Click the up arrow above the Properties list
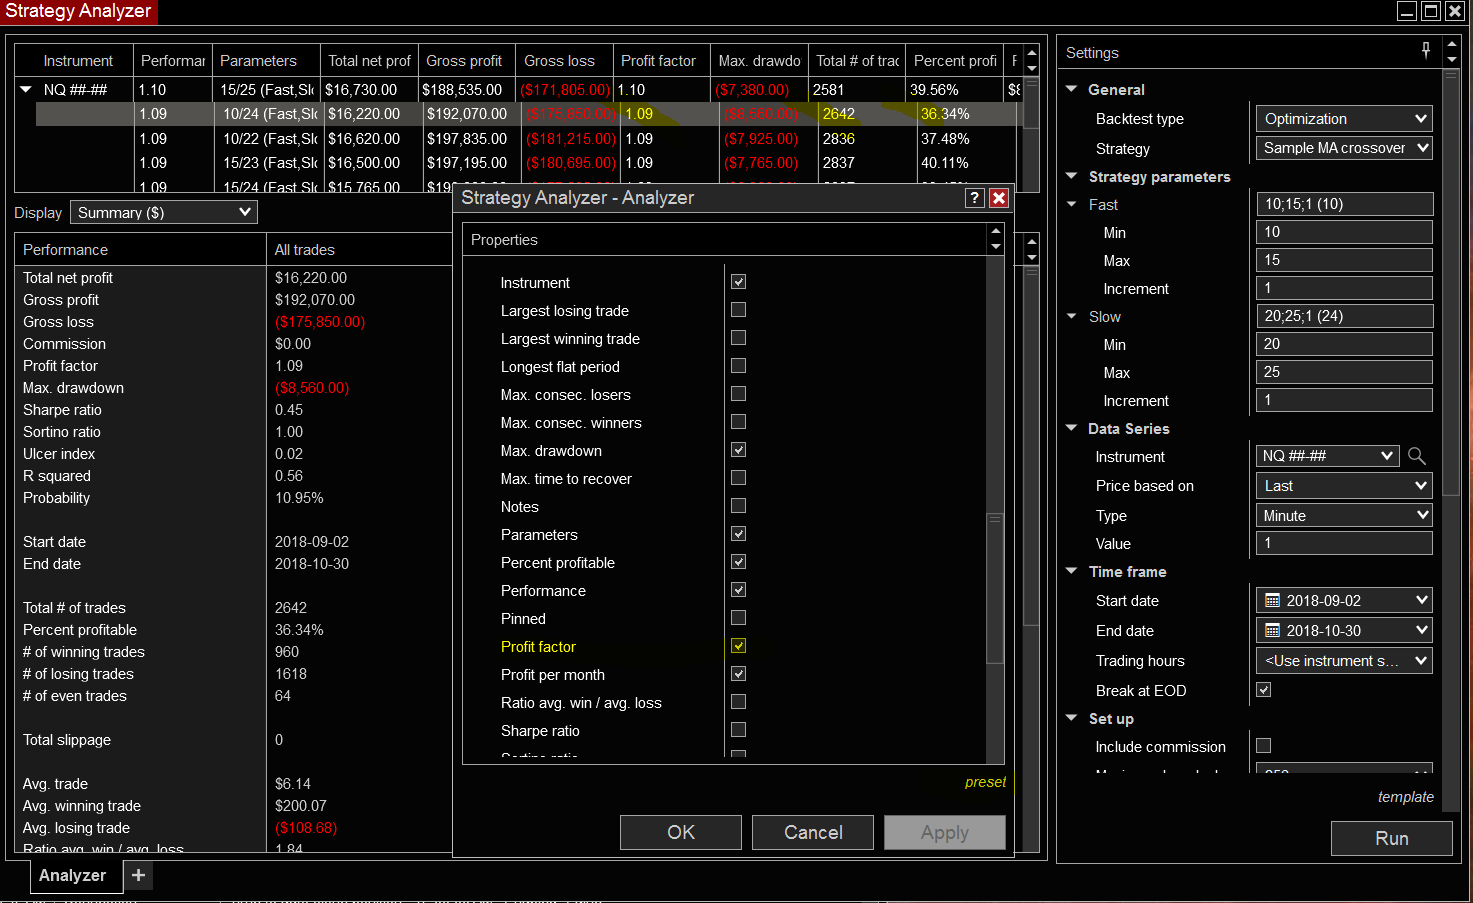 point(996,231)
